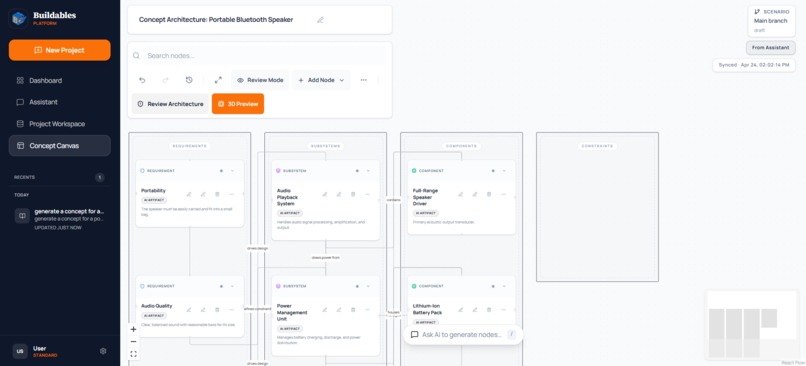Click status dot on Full-Range Speaker Driver card
Viewport: 806px width, 366px height.
[x=493, y=171]
